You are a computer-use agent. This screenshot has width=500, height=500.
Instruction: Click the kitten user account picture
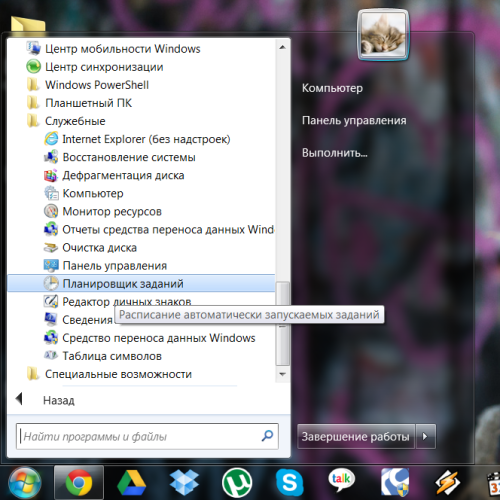pyautogui.click(x=383, y=35)
